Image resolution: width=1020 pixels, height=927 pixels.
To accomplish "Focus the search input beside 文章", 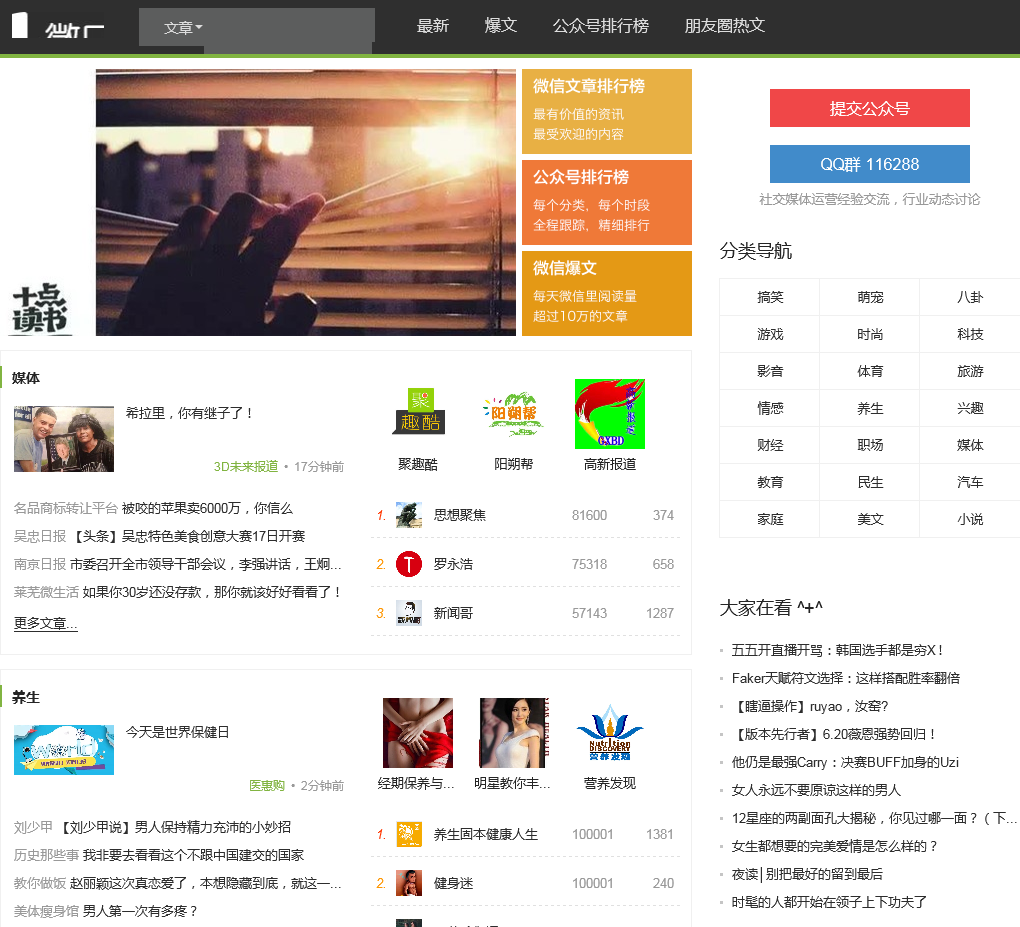I will pos(289,27).
